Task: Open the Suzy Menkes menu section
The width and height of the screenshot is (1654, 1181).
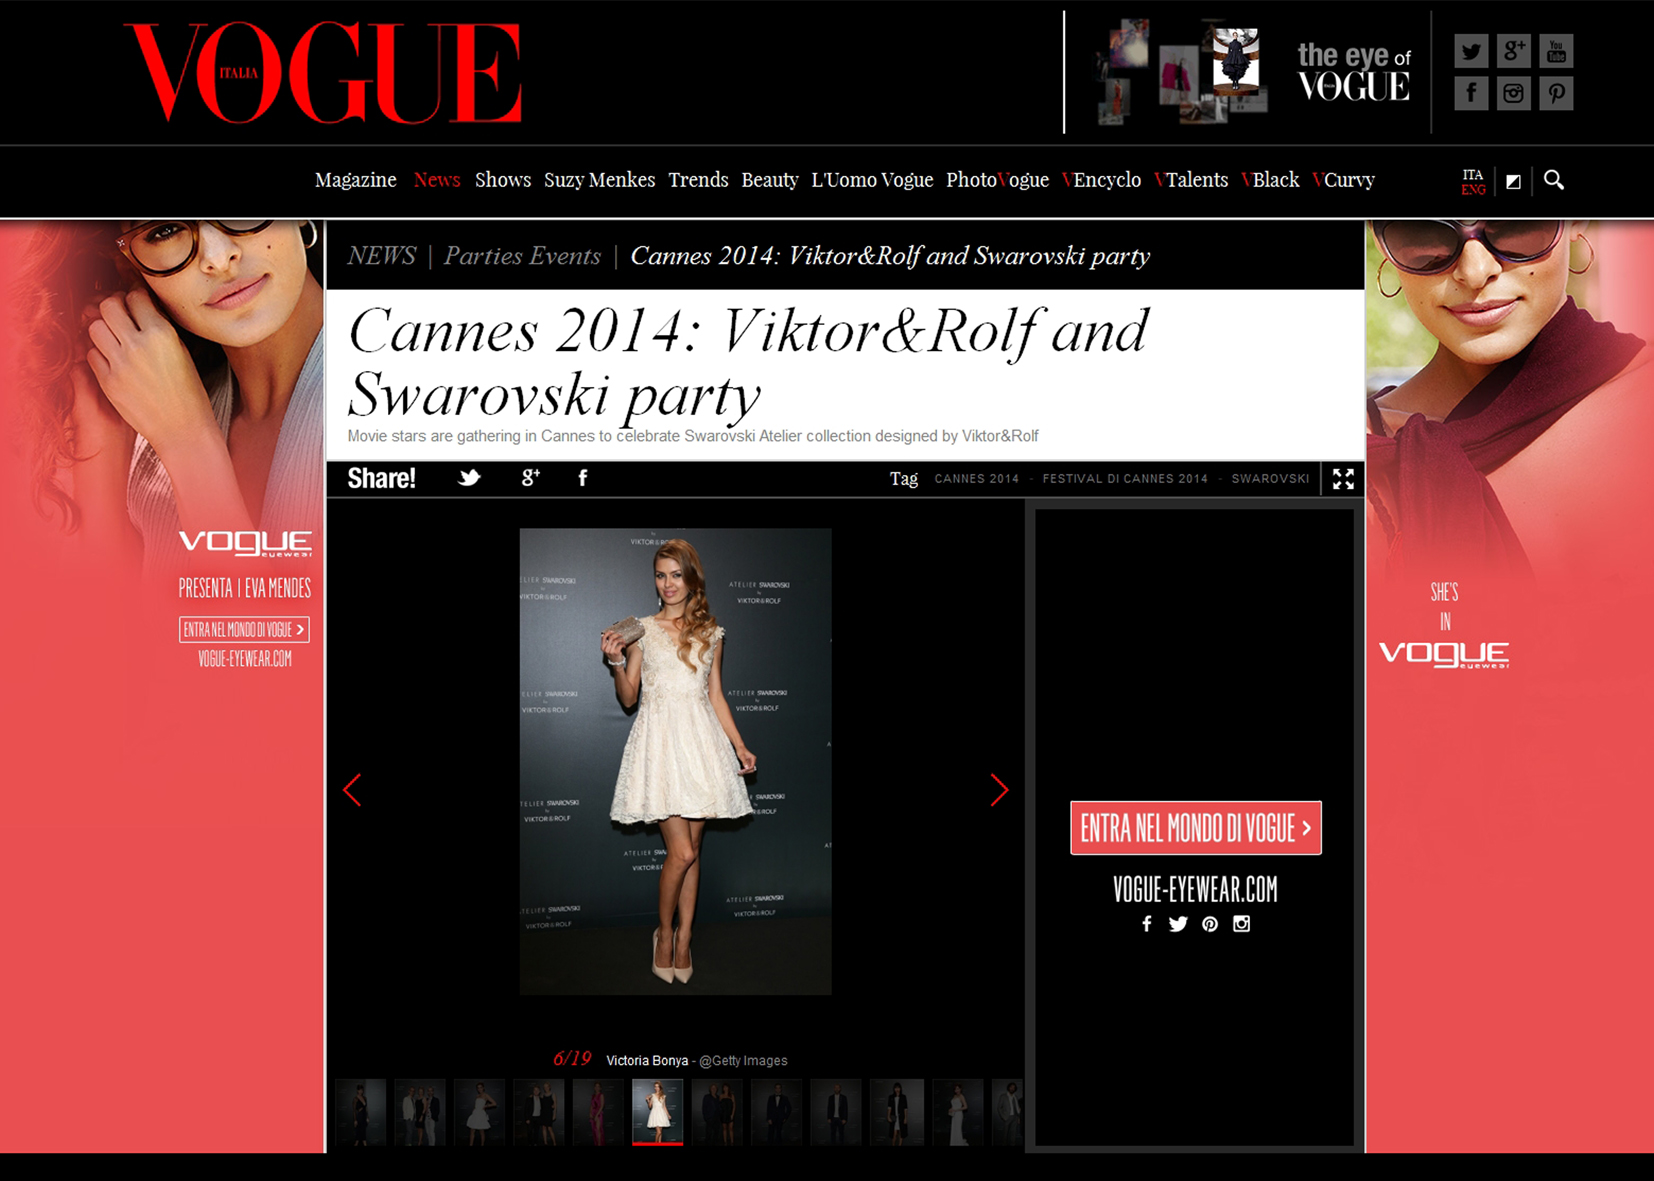Action: coord(599,180)
